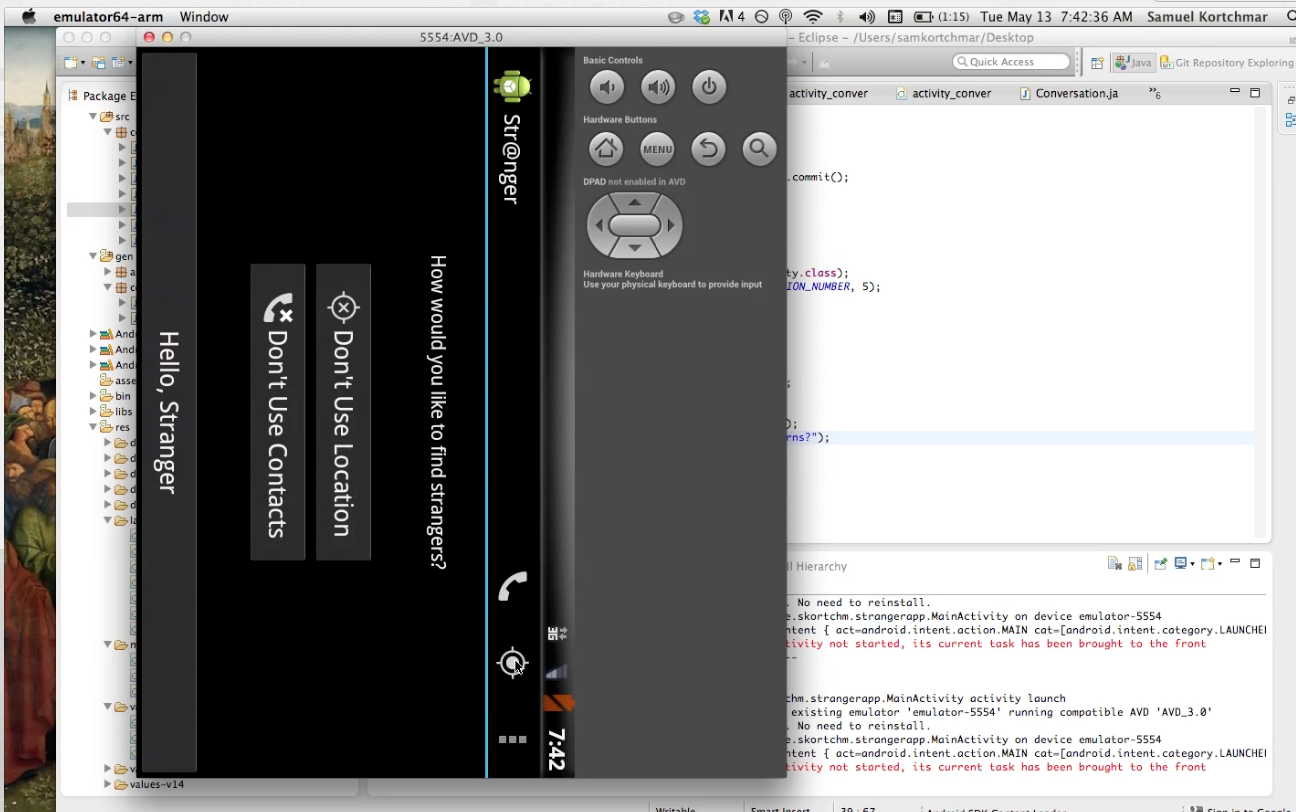The image size is (1296, 812).
Task: Click the emulator power button
Action: point(709,87)
